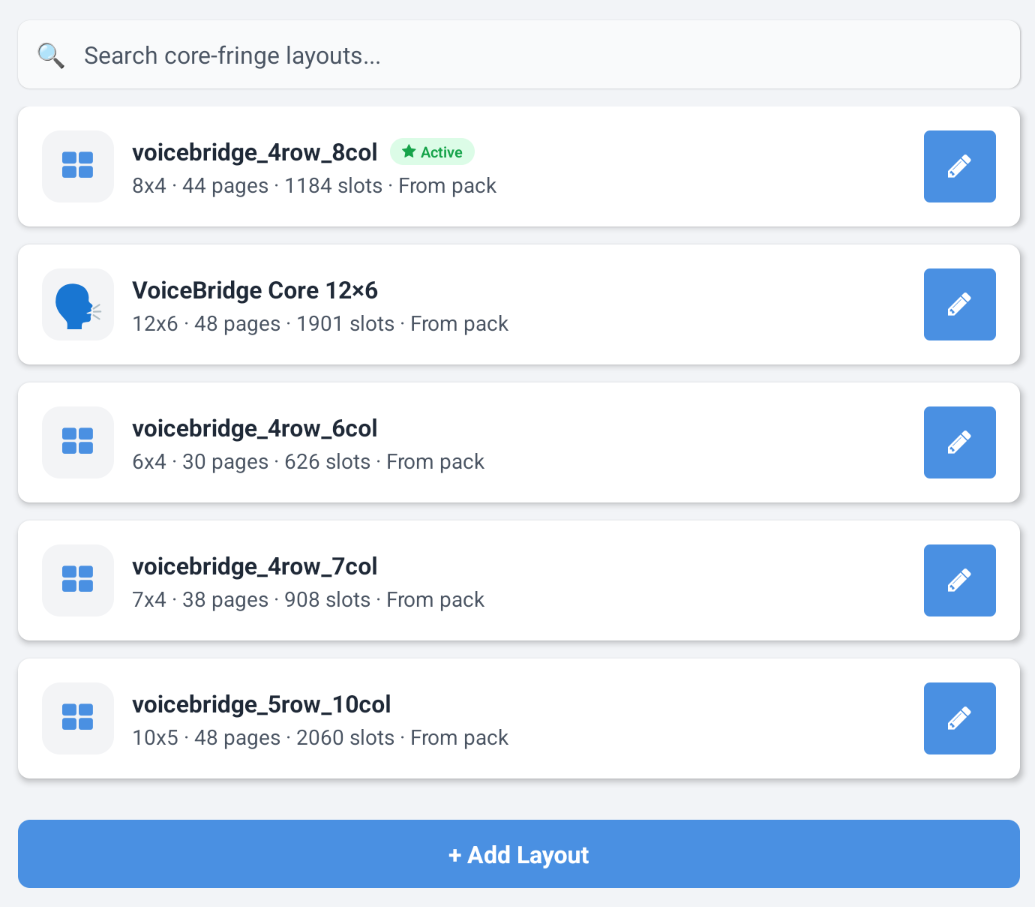Open editor for voicebridge_4row_7col
This screenshot has width=1035, height=907.
pyautogui.click(x=959, y=580)
